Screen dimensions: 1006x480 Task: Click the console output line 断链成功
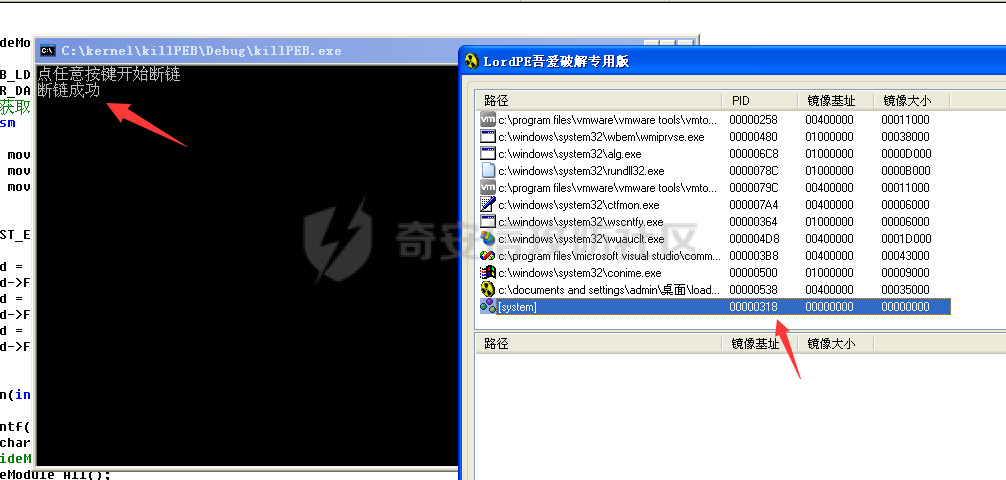69,90
